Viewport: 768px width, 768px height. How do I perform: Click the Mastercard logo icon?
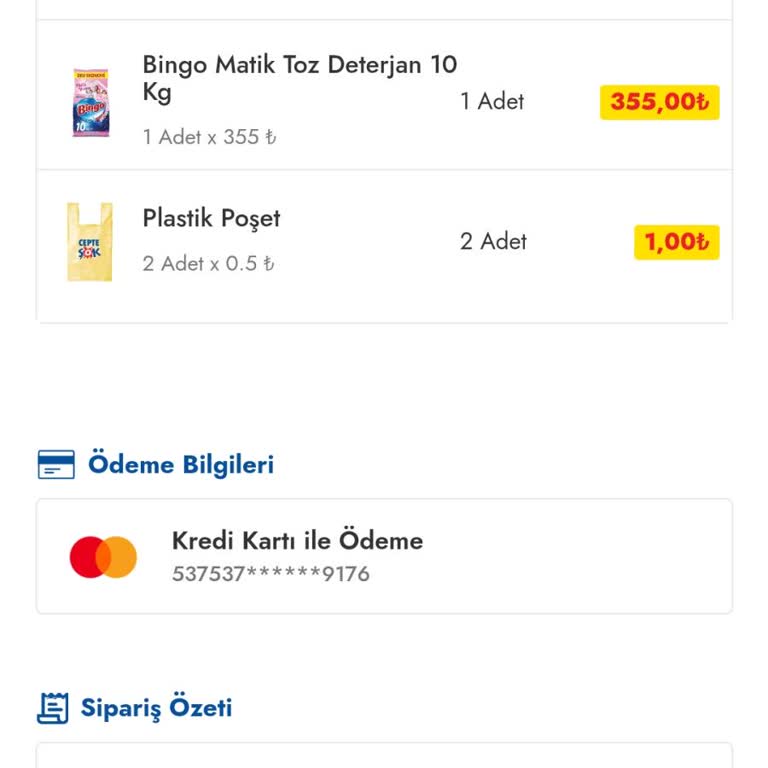point(103,557)
